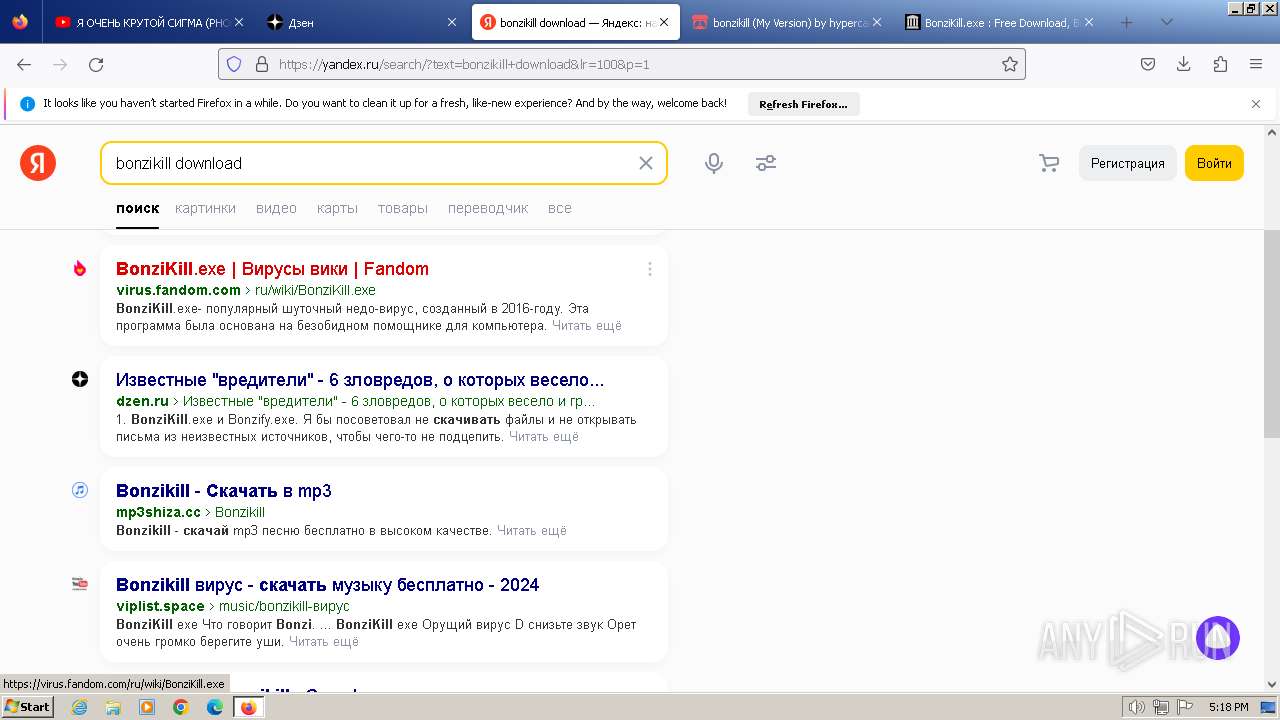Open search filter settings icon

point(766,163)
